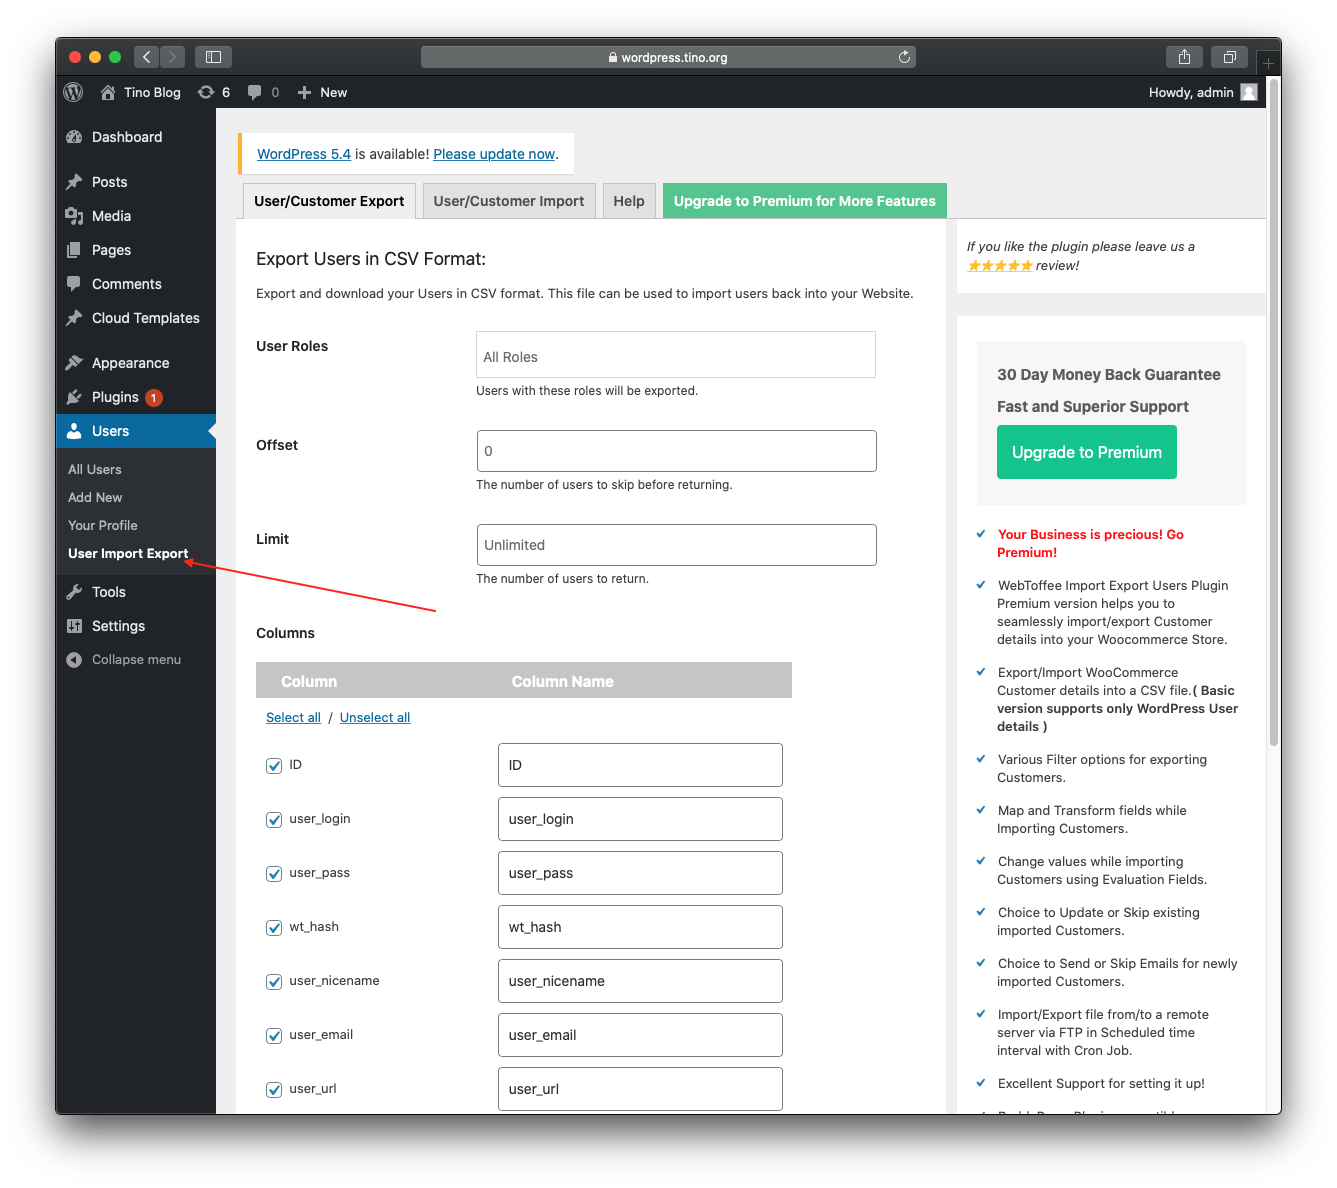Switch to the User/Customer Import tab

pos(508,200)
